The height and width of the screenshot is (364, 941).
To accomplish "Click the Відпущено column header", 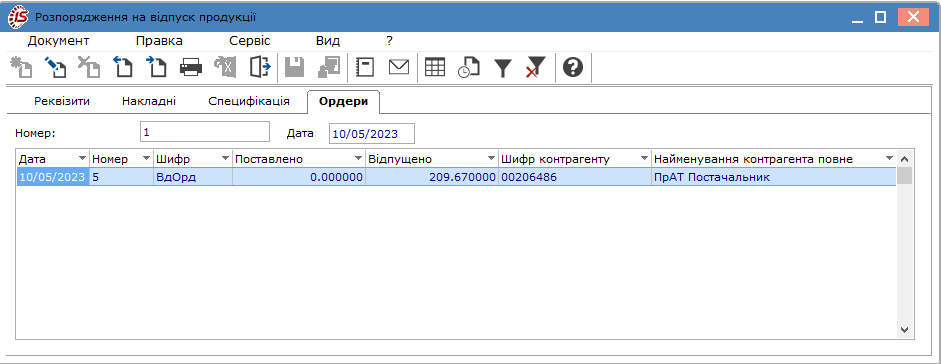I will pos(431,158).
